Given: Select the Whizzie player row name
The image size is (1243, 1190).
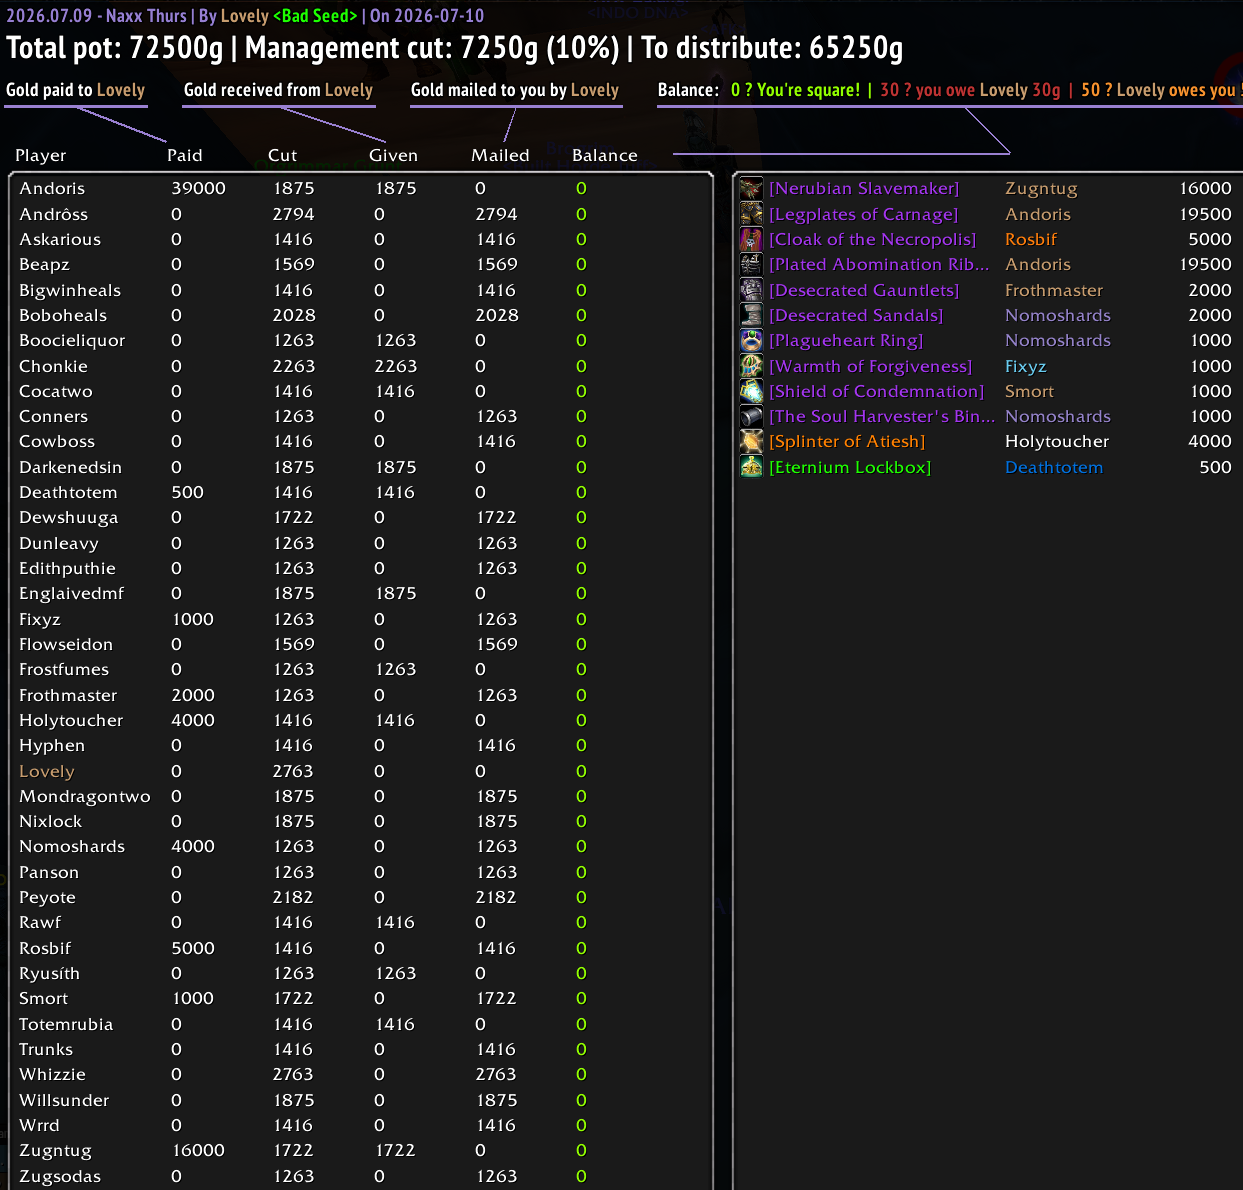Looking at the screenshot, I should (52, 1074).
